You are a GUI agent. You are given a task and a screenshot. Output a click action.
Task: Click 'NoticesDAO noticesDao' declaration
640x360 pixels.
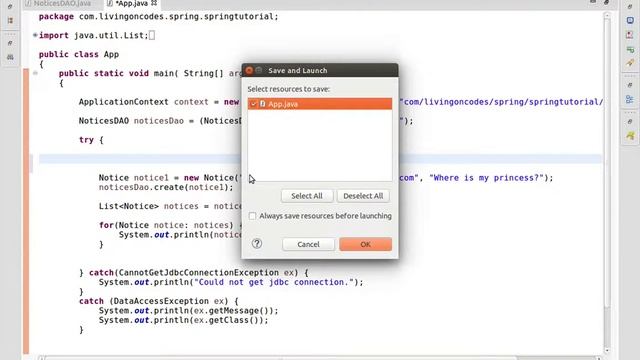131,121
